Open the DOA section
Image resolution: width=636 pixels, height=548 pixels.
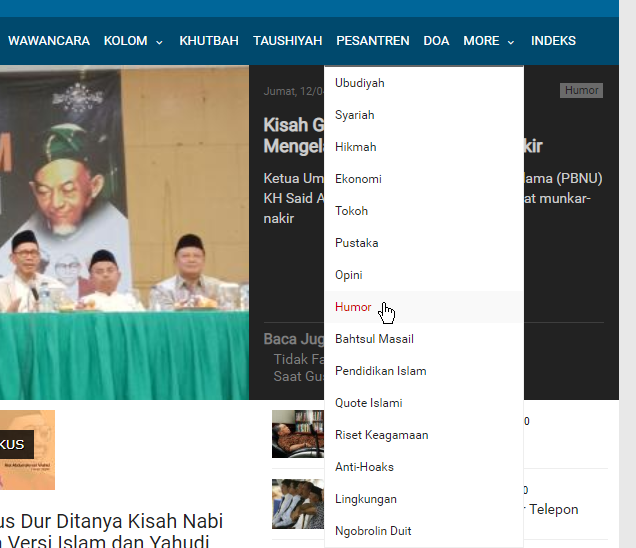point(436,41)
